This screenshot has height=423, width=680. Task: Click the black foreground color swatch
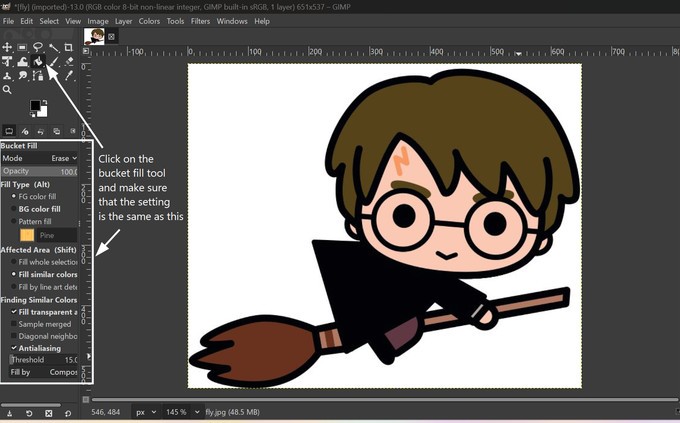(x=35, y=105)
